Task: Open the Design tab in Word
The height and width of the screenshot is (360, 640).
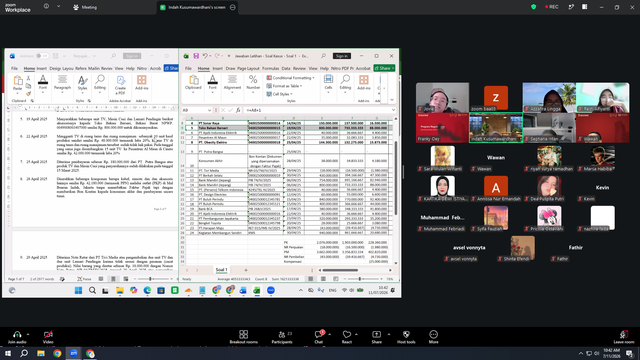Action: click(x=55, y=68)
